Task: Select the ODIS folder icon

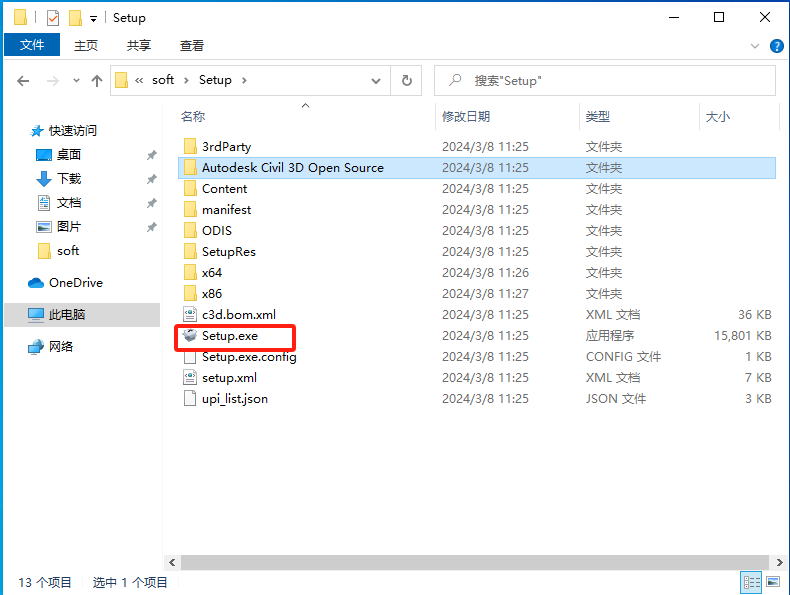Action: (x=190, y=231)
